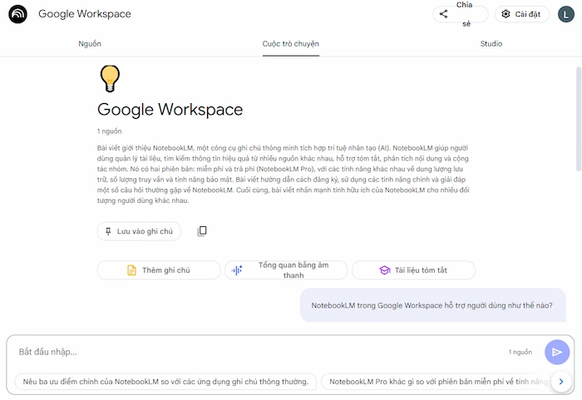Click the vertical scrollbar of the chat
The width and height of the screenshot is (582, 400).
point(578,119)
